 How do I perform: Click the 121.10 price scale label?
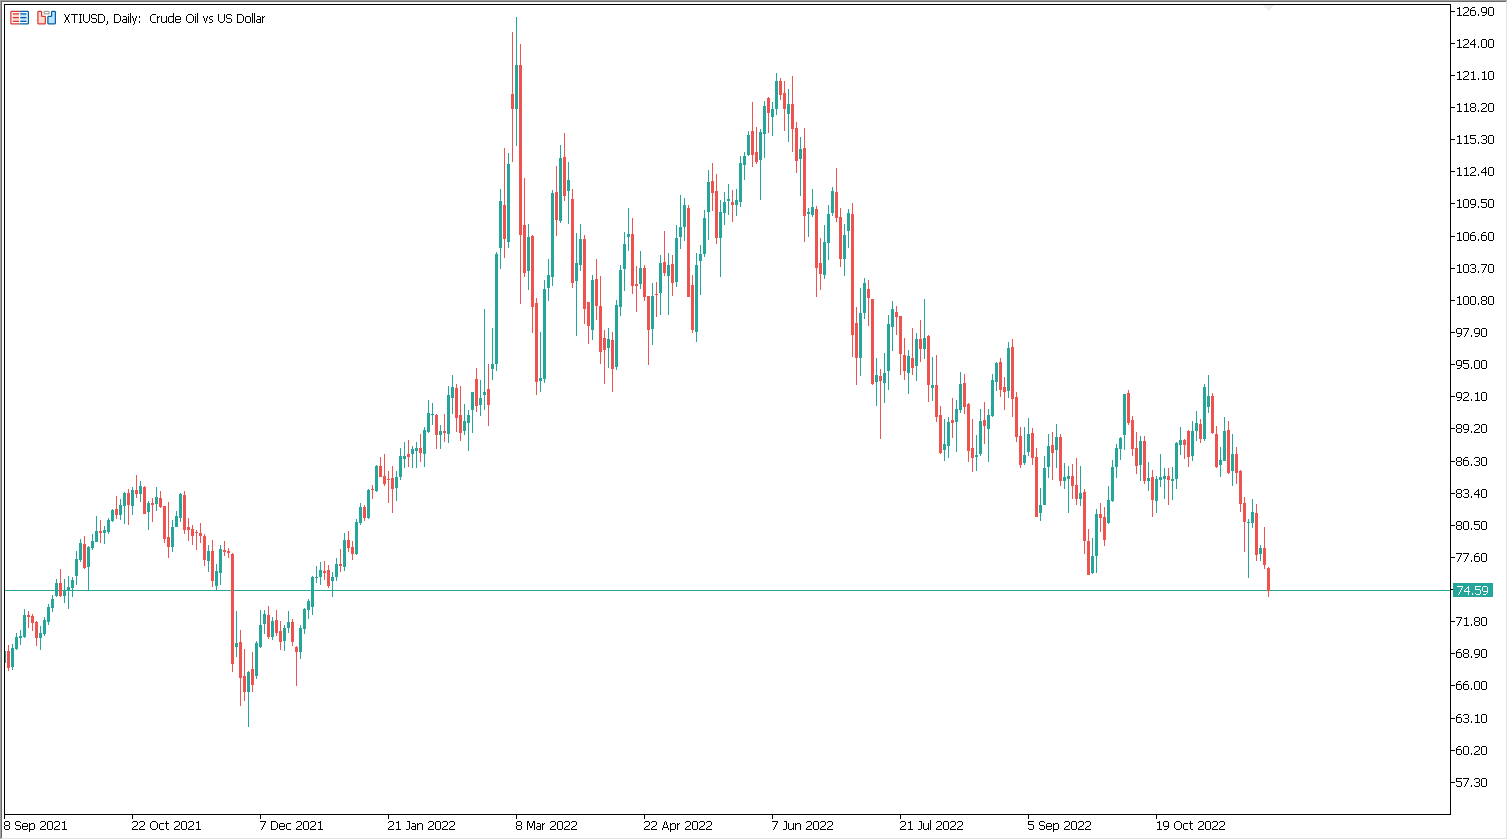[1476, 76]
